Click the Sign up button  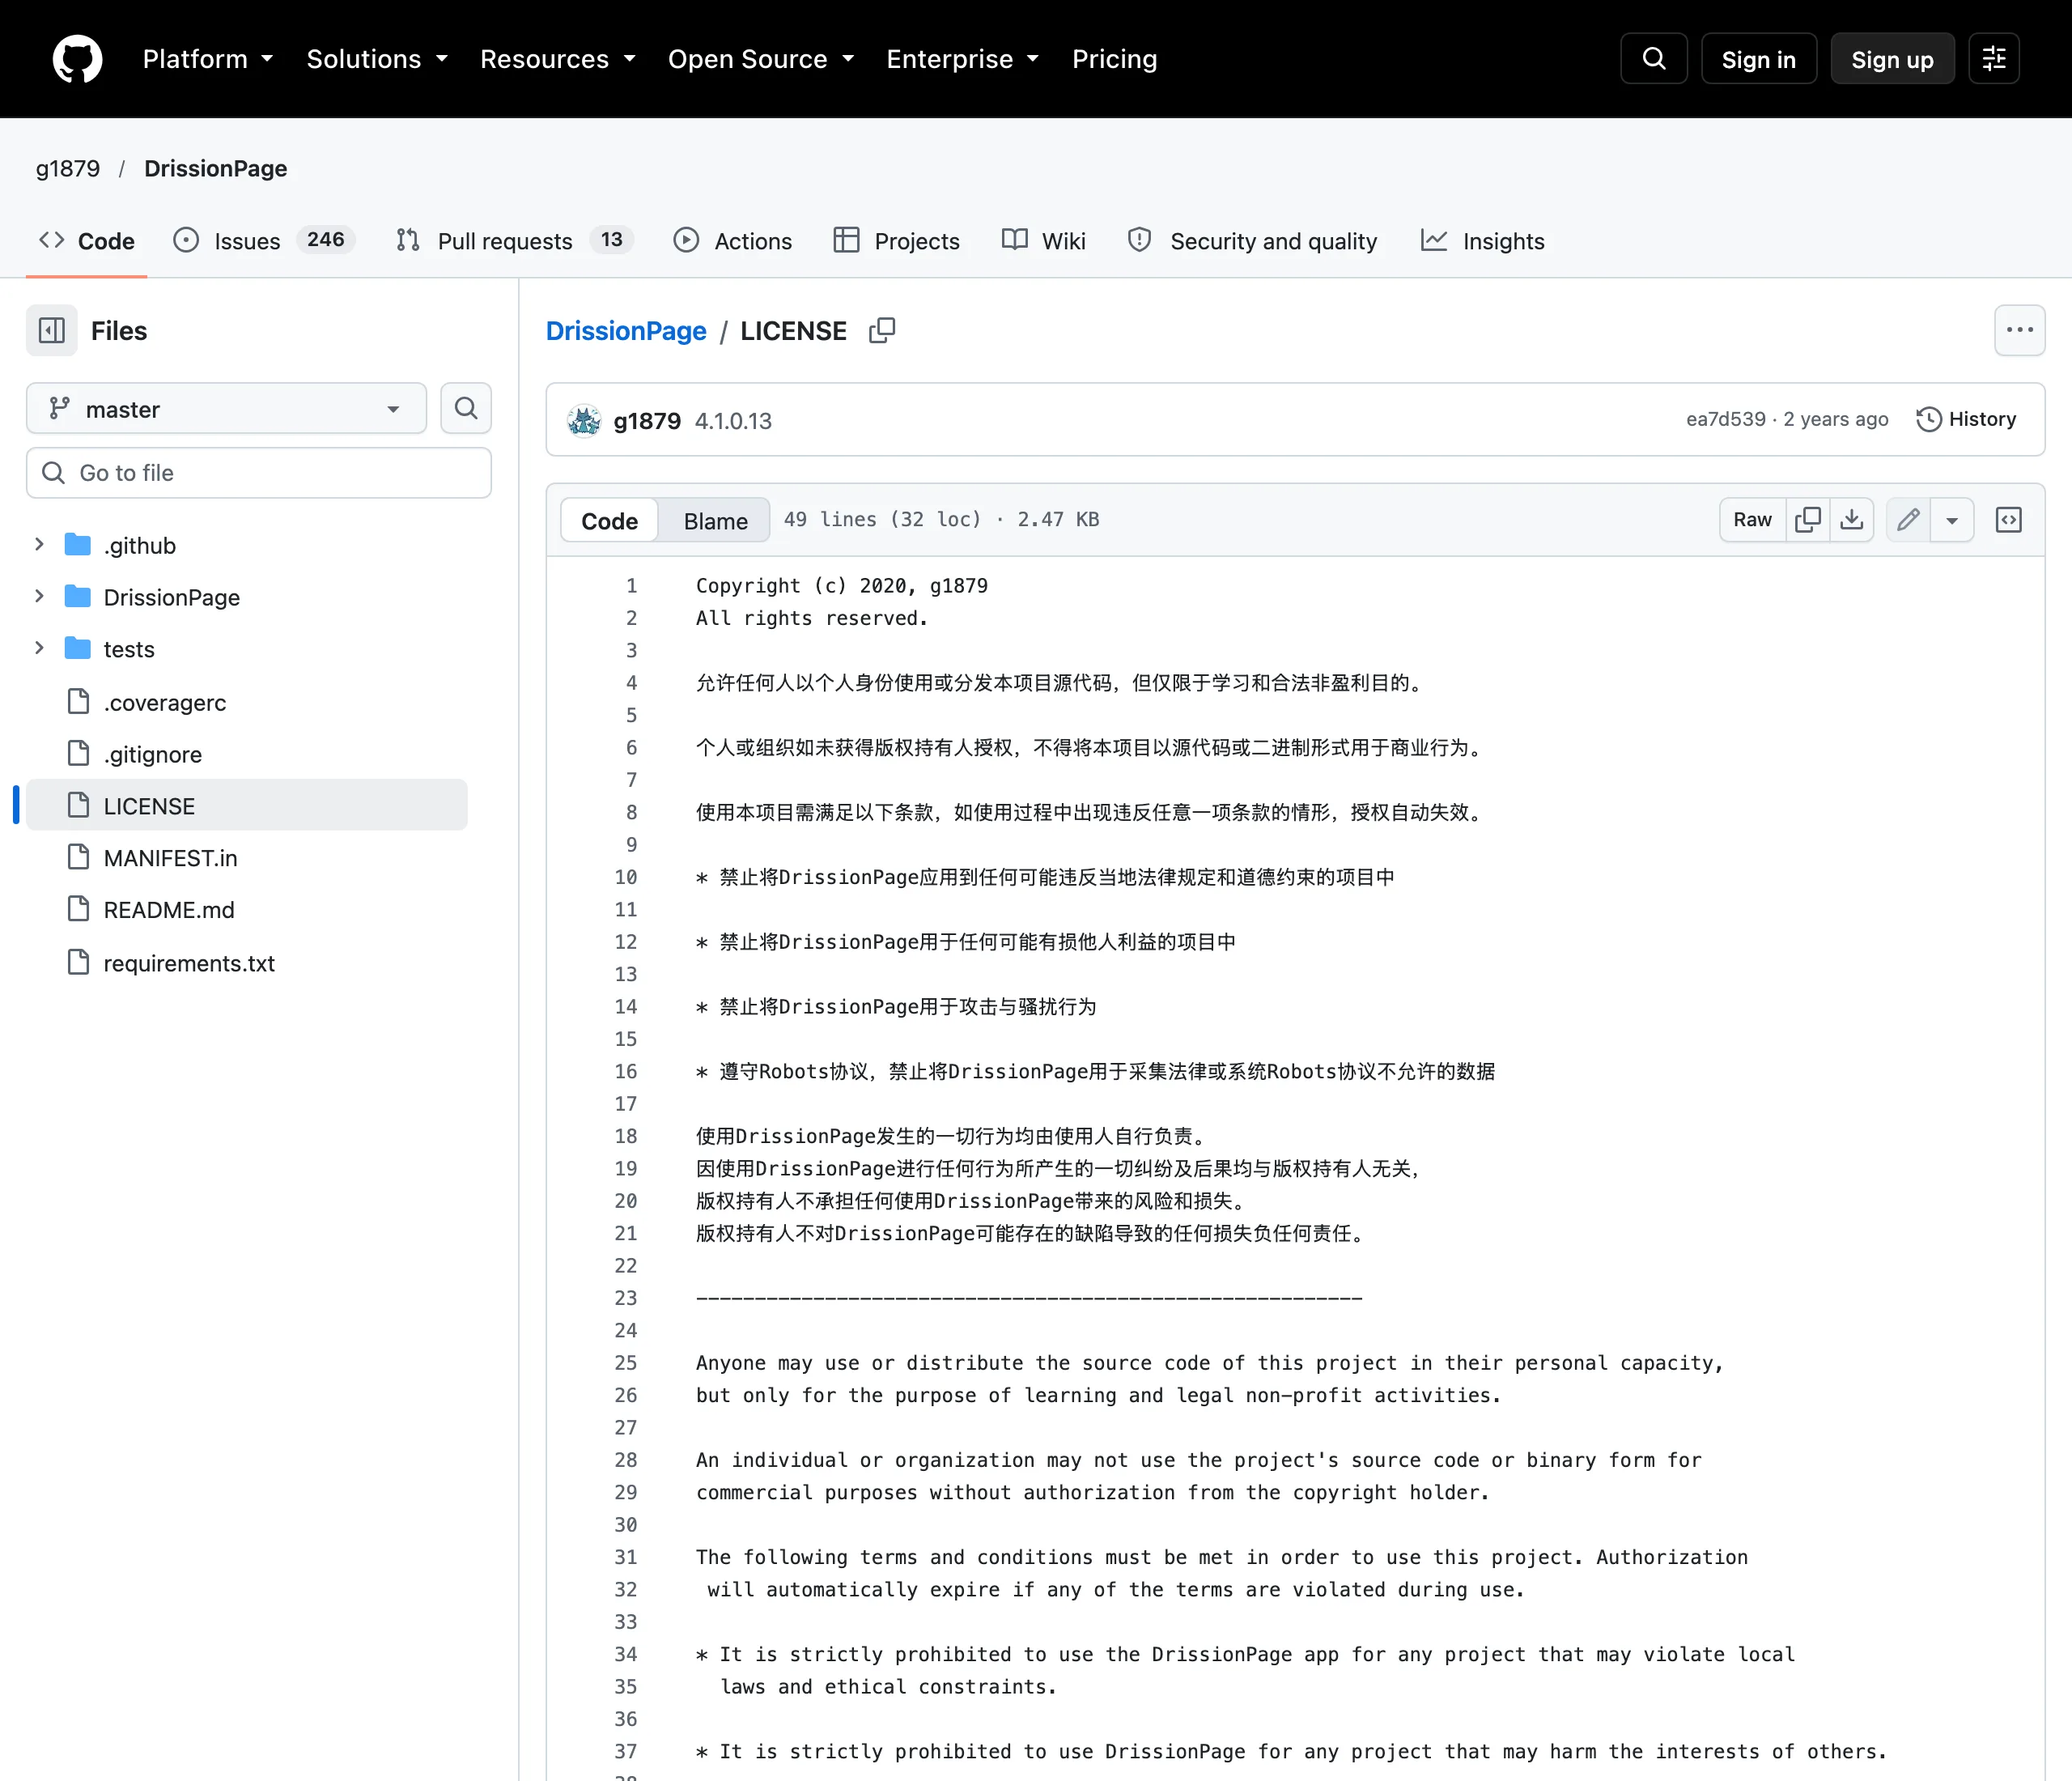[x=1892, y=59]
